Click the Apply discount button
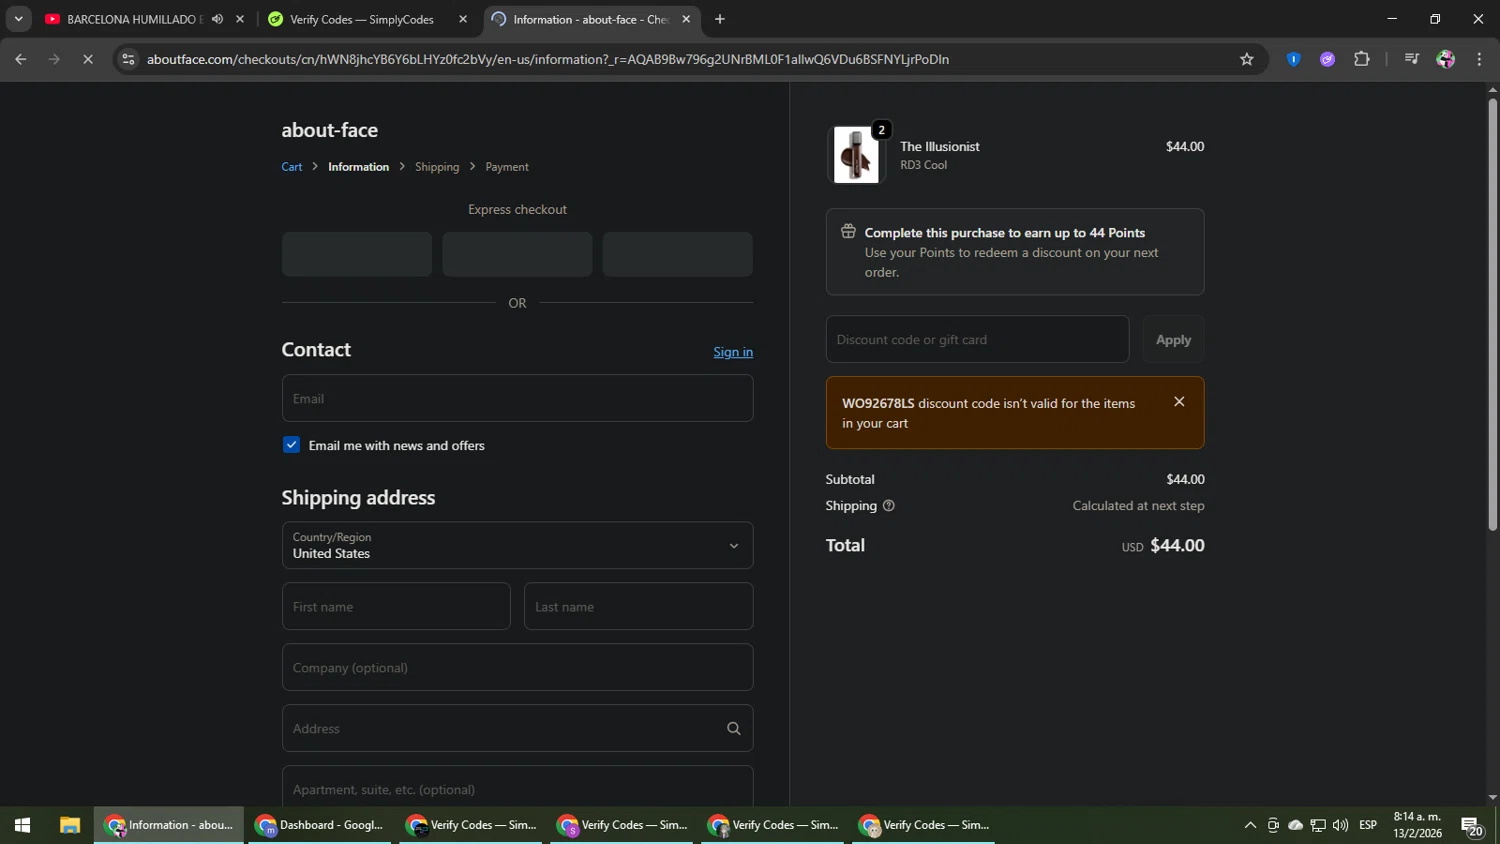1500x844 pixels. (1173, 339)
